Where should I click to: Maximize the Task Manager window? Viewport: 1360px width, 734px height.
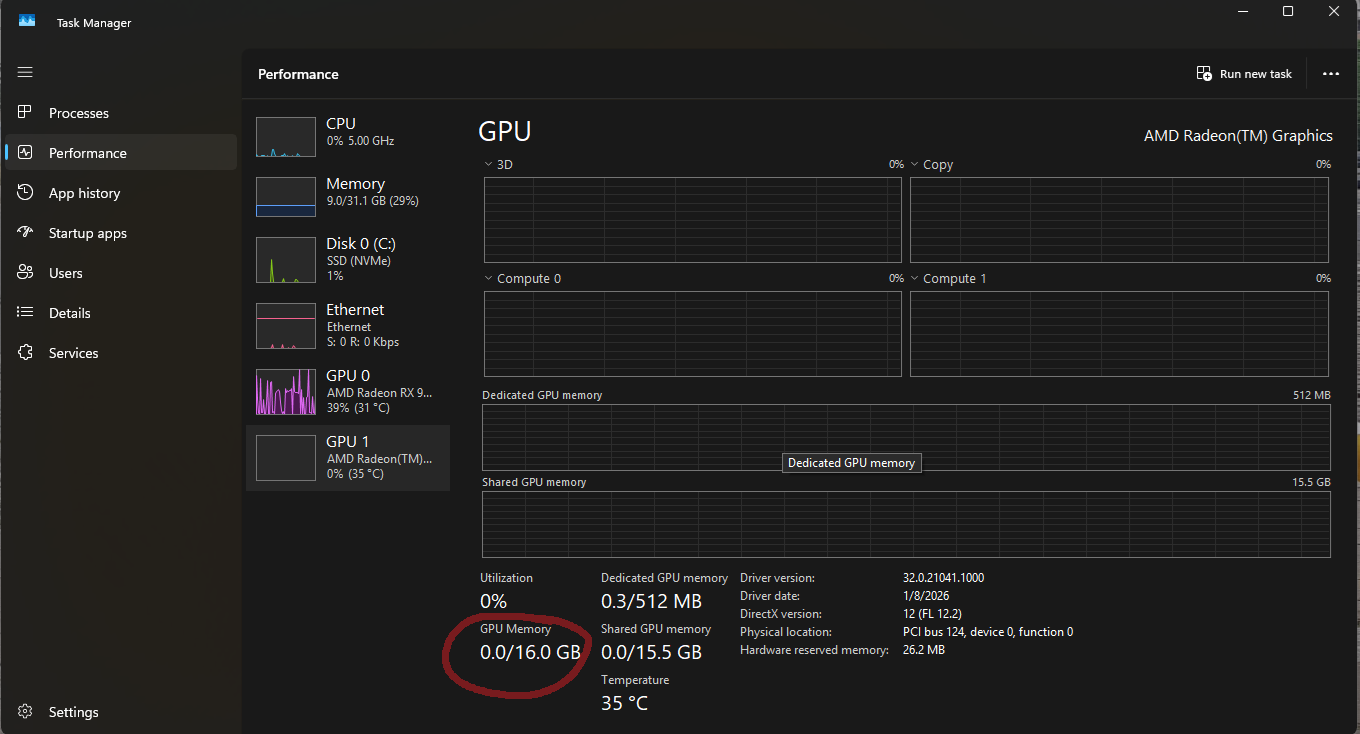1288,11
